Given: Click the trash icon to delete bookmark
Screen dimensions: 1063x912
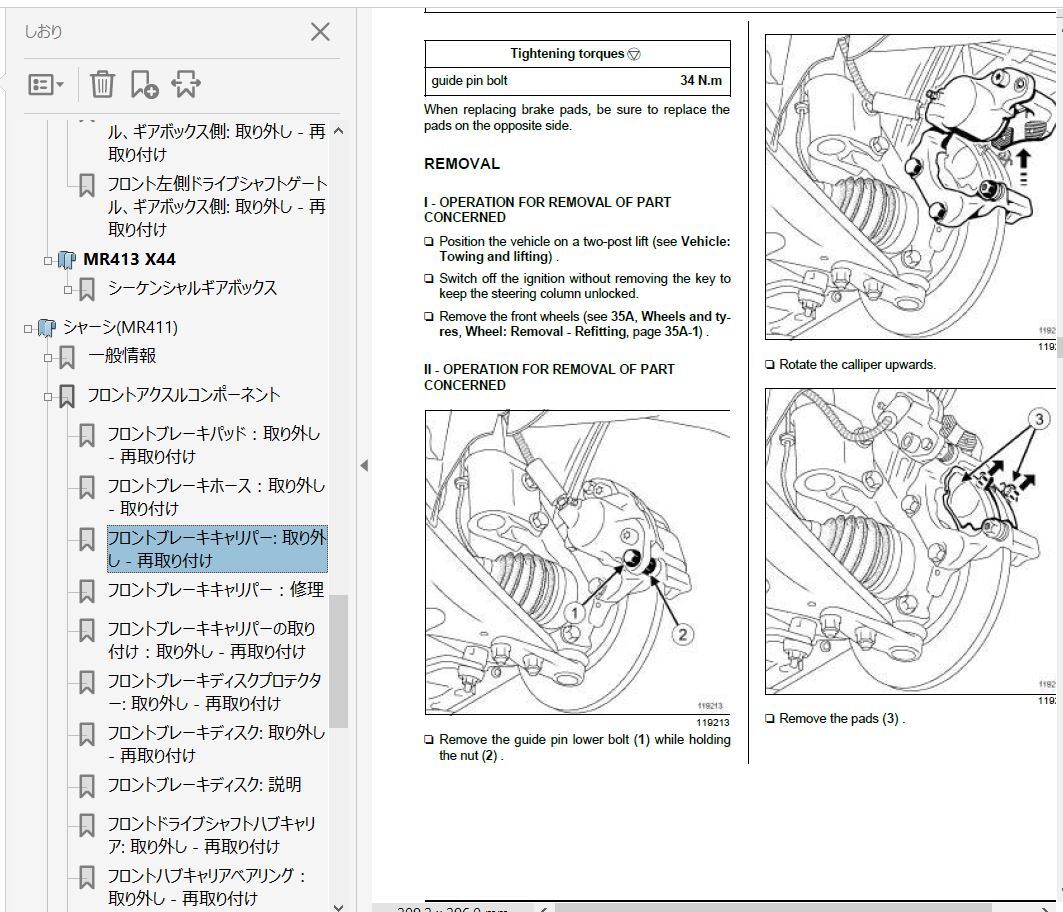Looking at the screenshot, I should click(x=102, y=85).
